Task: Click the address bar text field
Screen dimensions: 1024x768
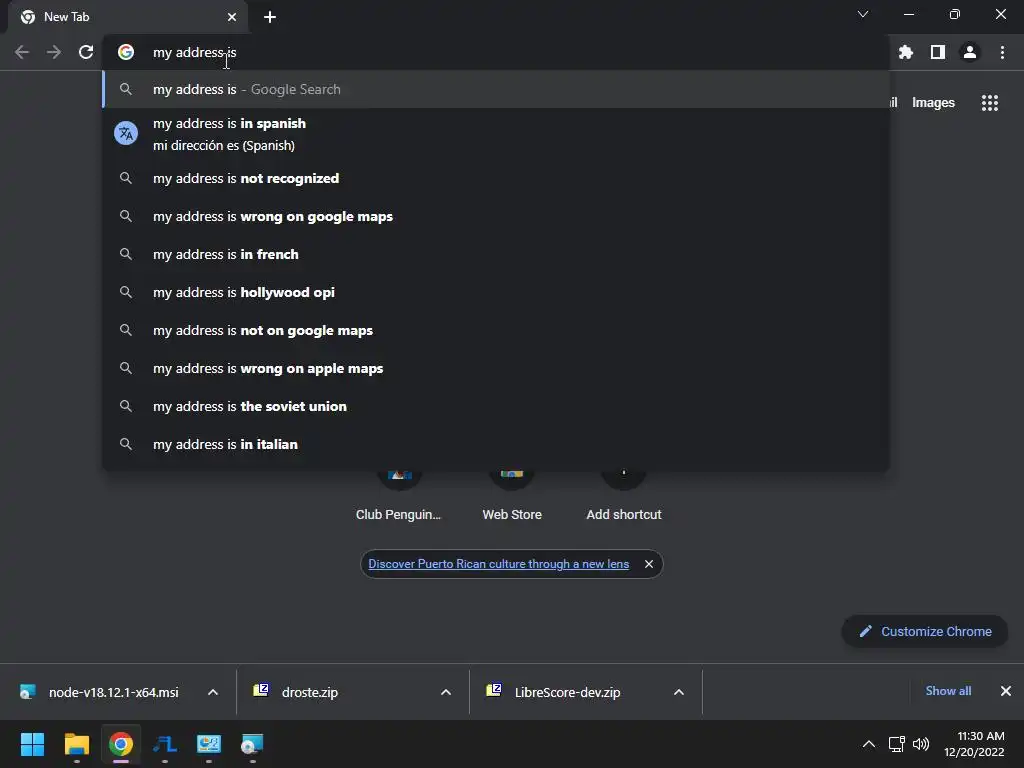Action: (496, 52)
